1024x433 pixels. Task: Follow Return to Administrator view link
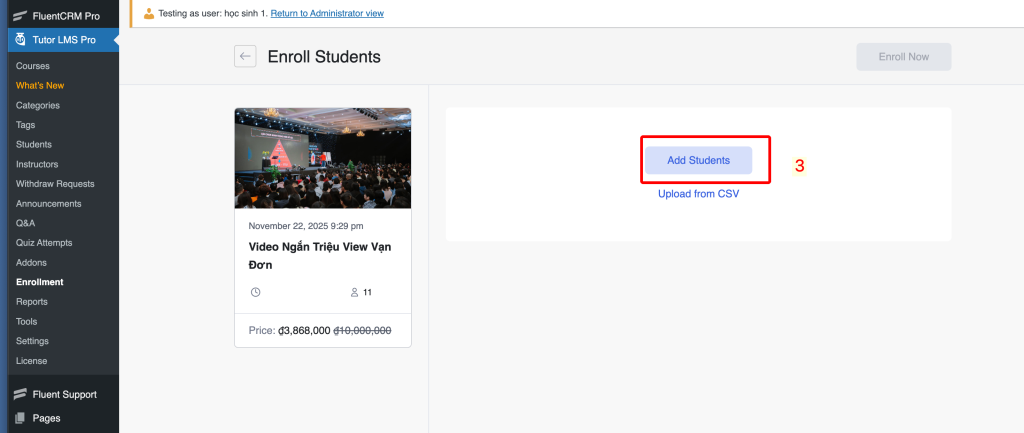pos(327,14)
